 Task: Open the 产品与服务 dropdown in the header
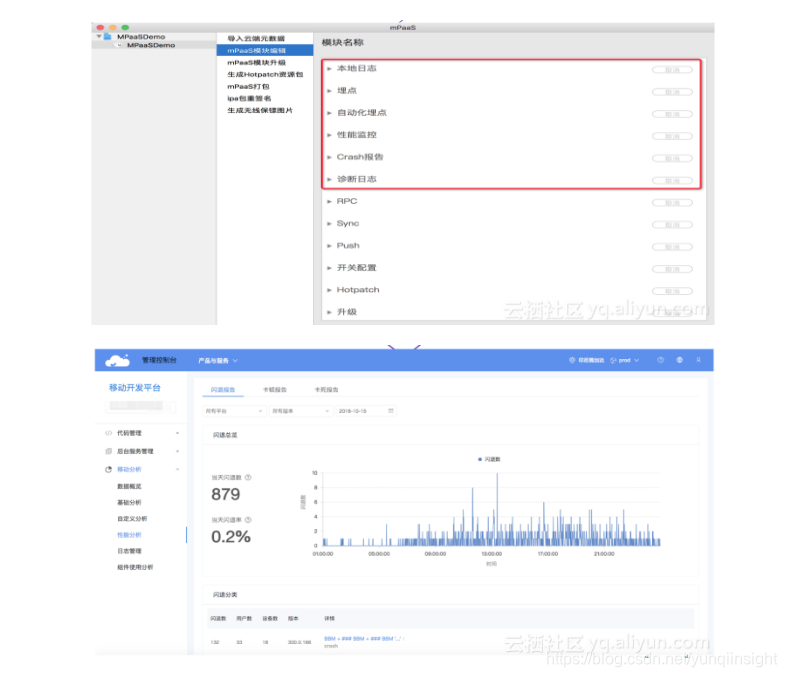[218, 360]
